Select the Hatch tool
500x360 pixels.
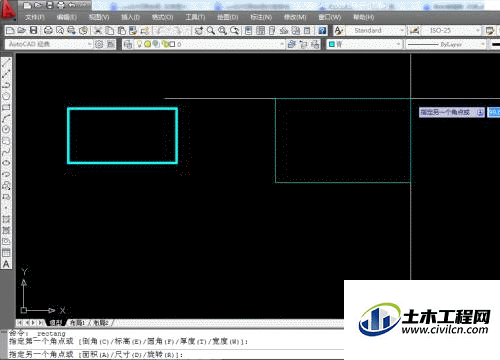[x=6, y=219]
